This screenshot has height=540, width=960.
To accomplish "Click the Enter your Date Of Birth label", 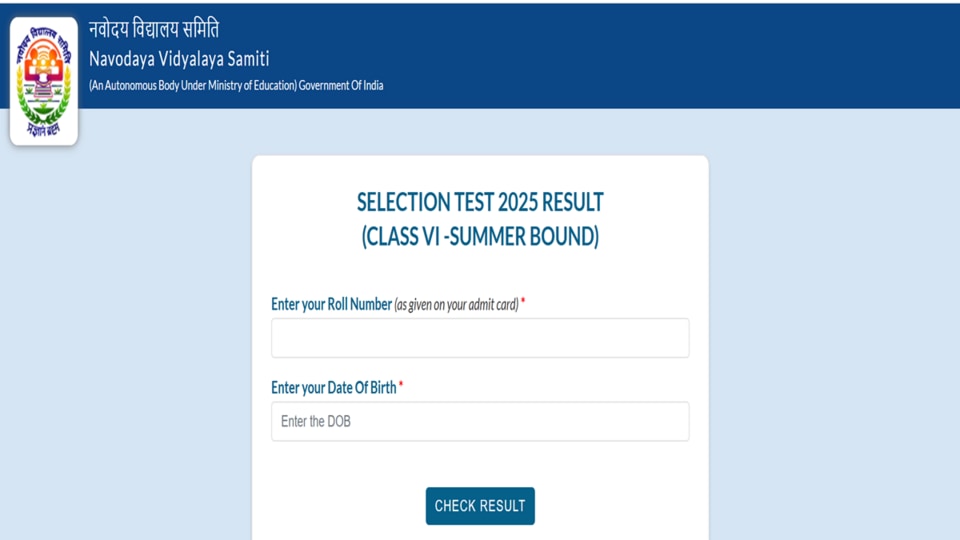I will (x=334, y=388).
